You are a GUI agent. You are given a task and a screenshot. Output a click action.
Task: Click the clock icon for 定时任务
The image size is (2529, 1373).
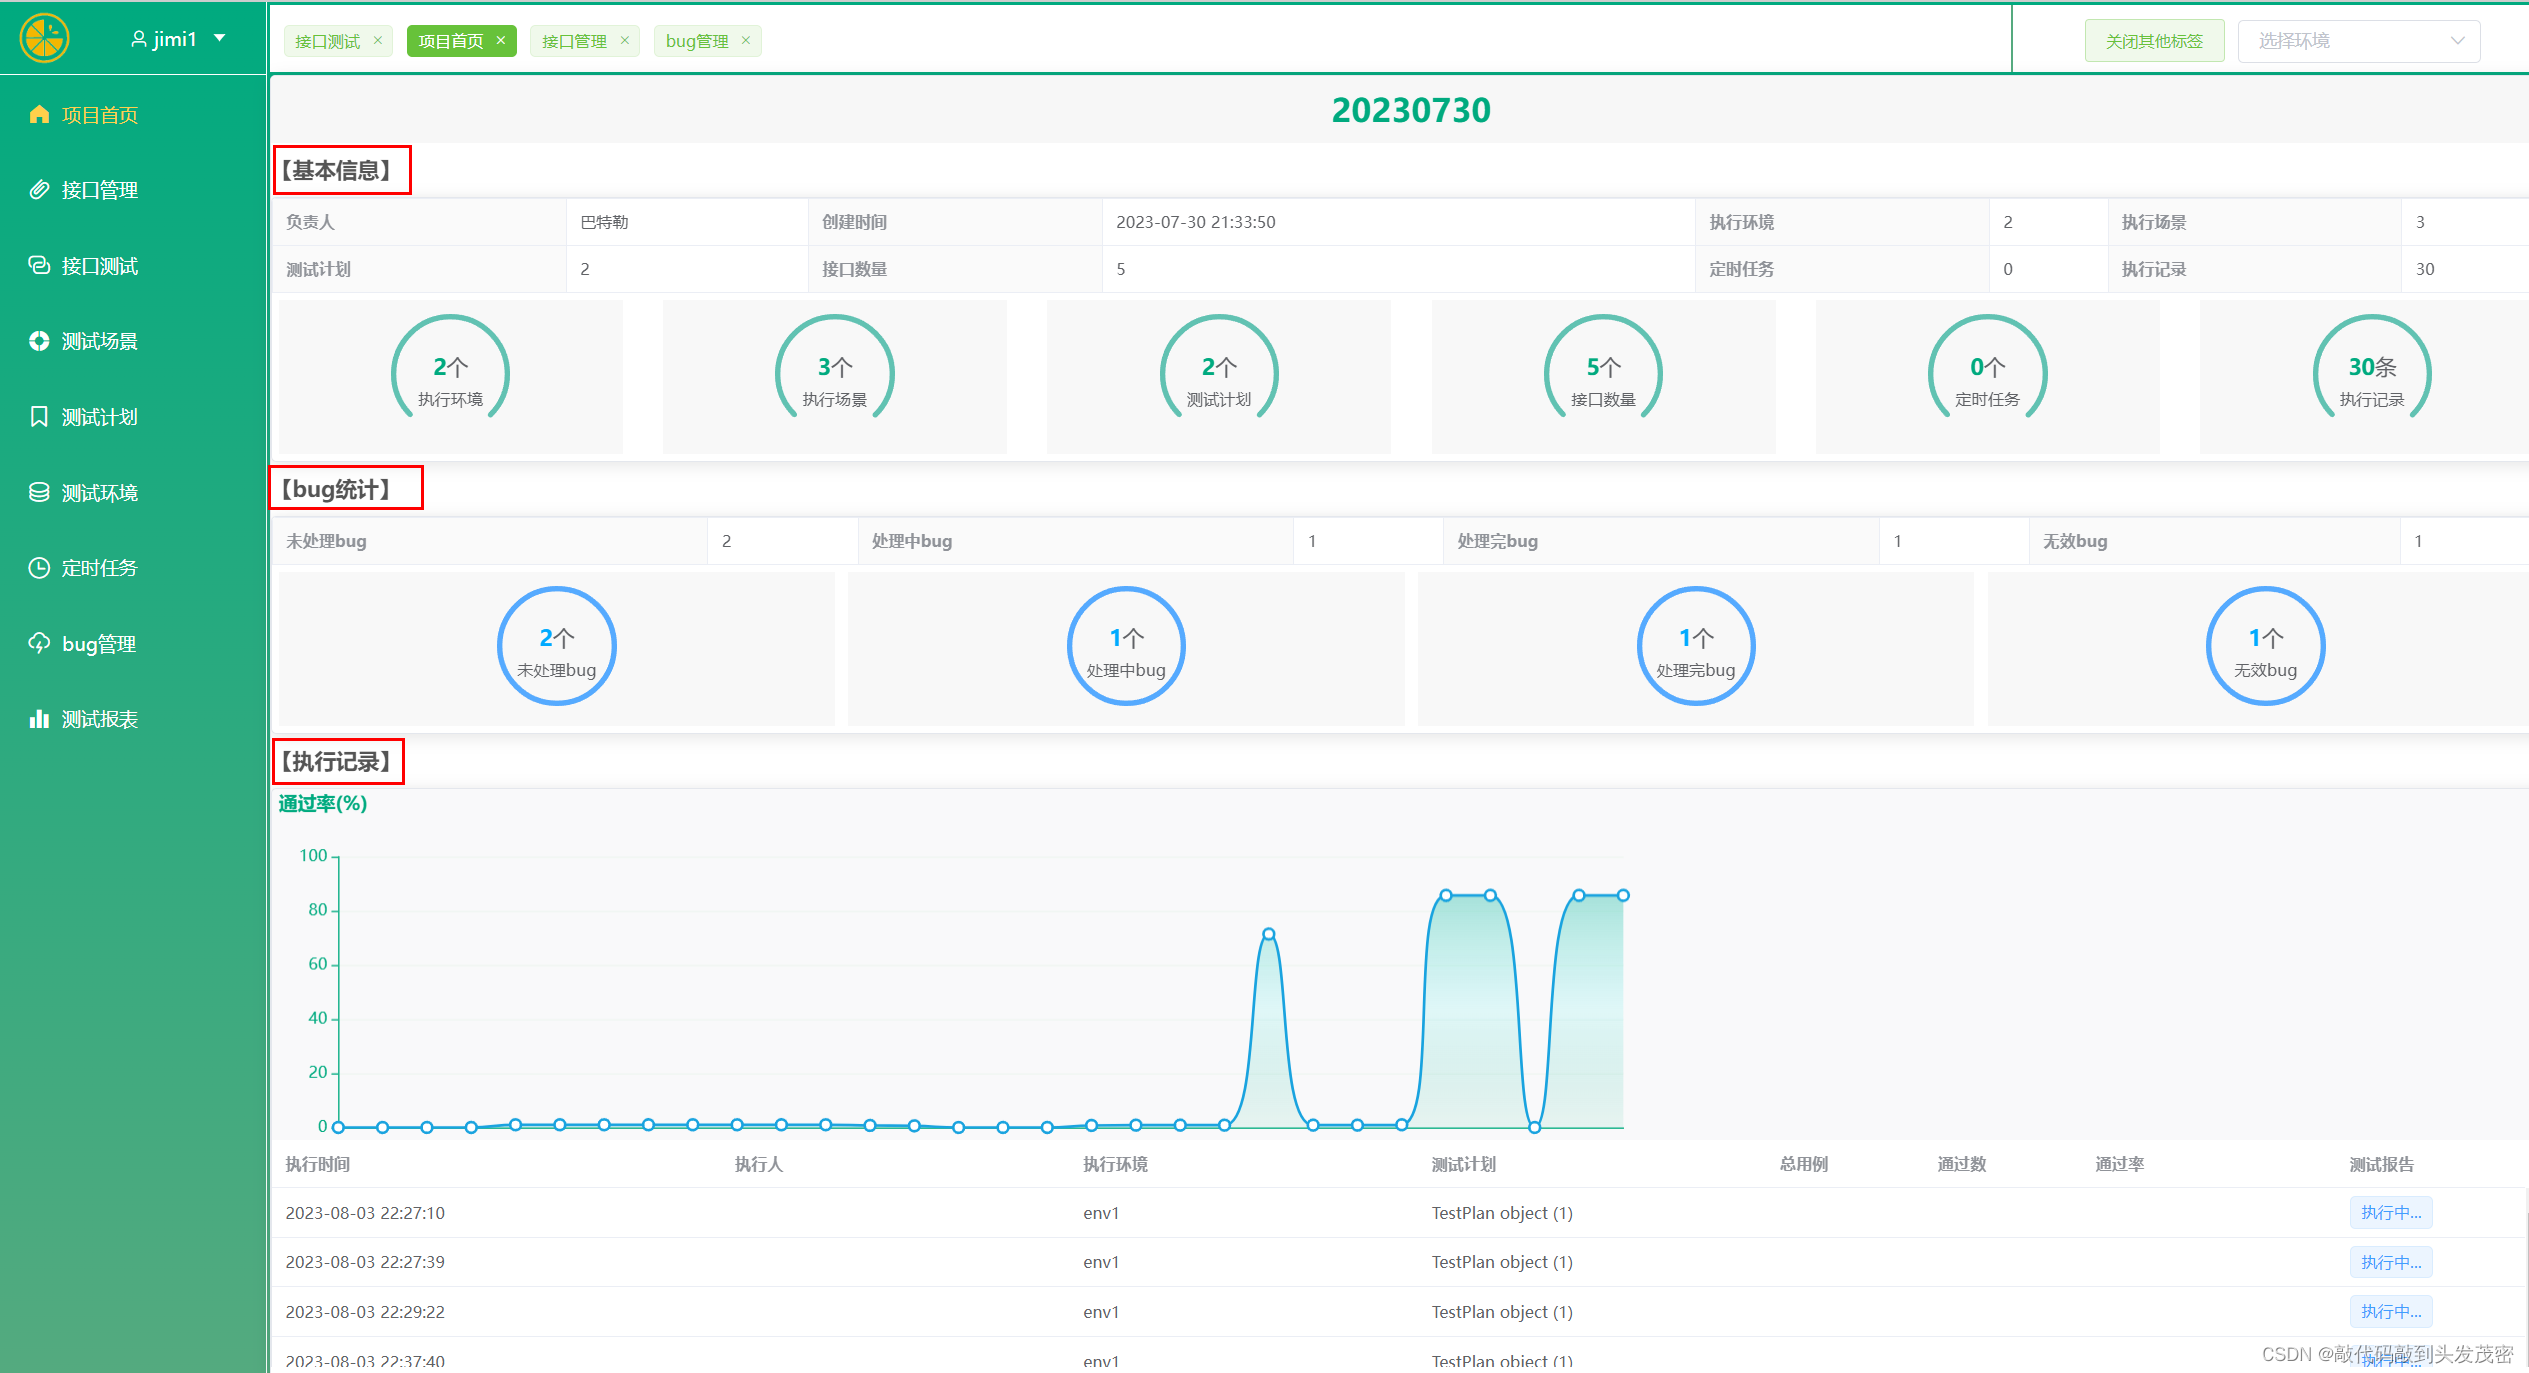(x=39, y=568)
